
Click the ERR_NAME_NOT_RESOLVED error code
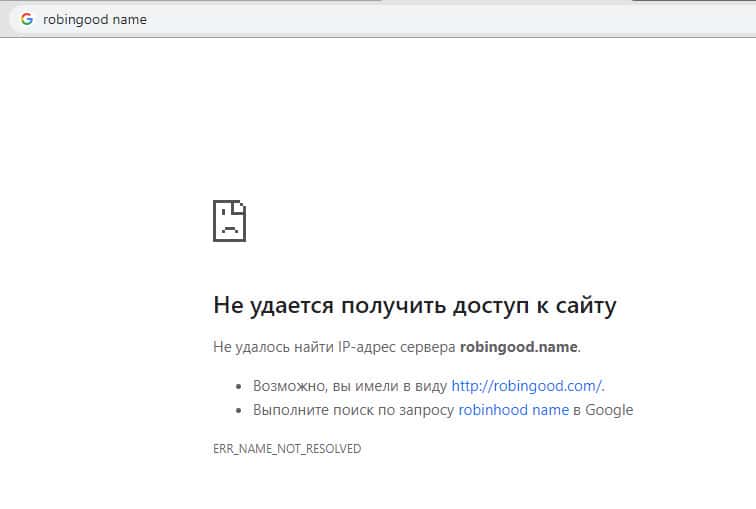click(287, 449)
